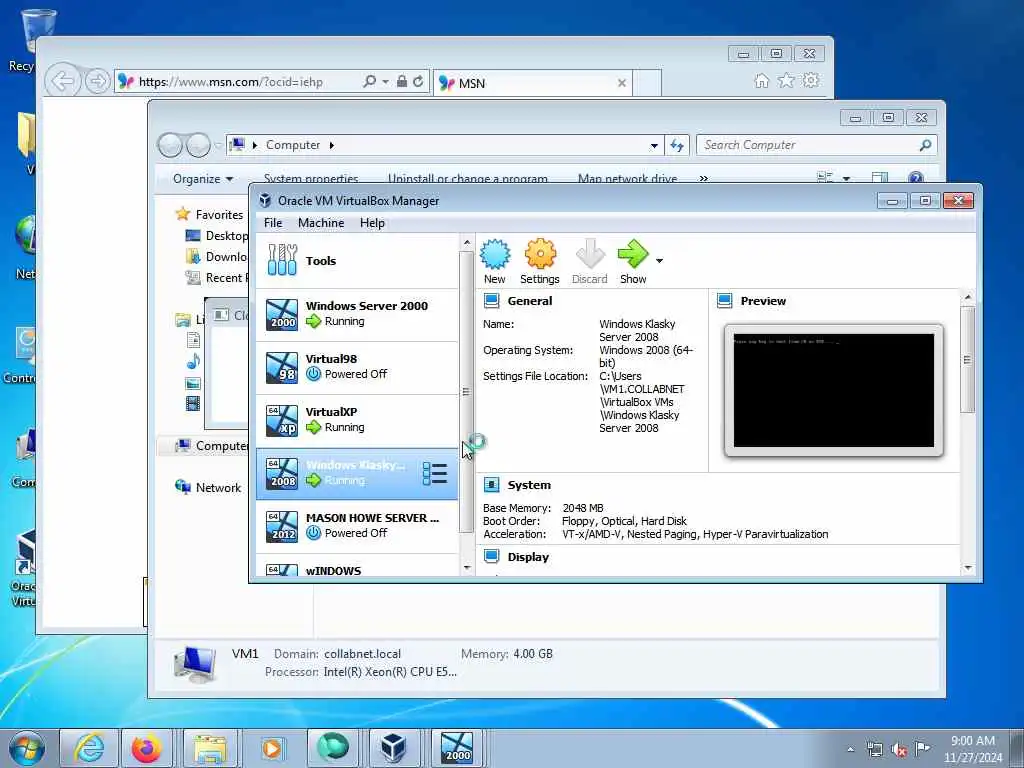
Task: Open Internet Explorer from the taskbar
Action: coord(89,748)
